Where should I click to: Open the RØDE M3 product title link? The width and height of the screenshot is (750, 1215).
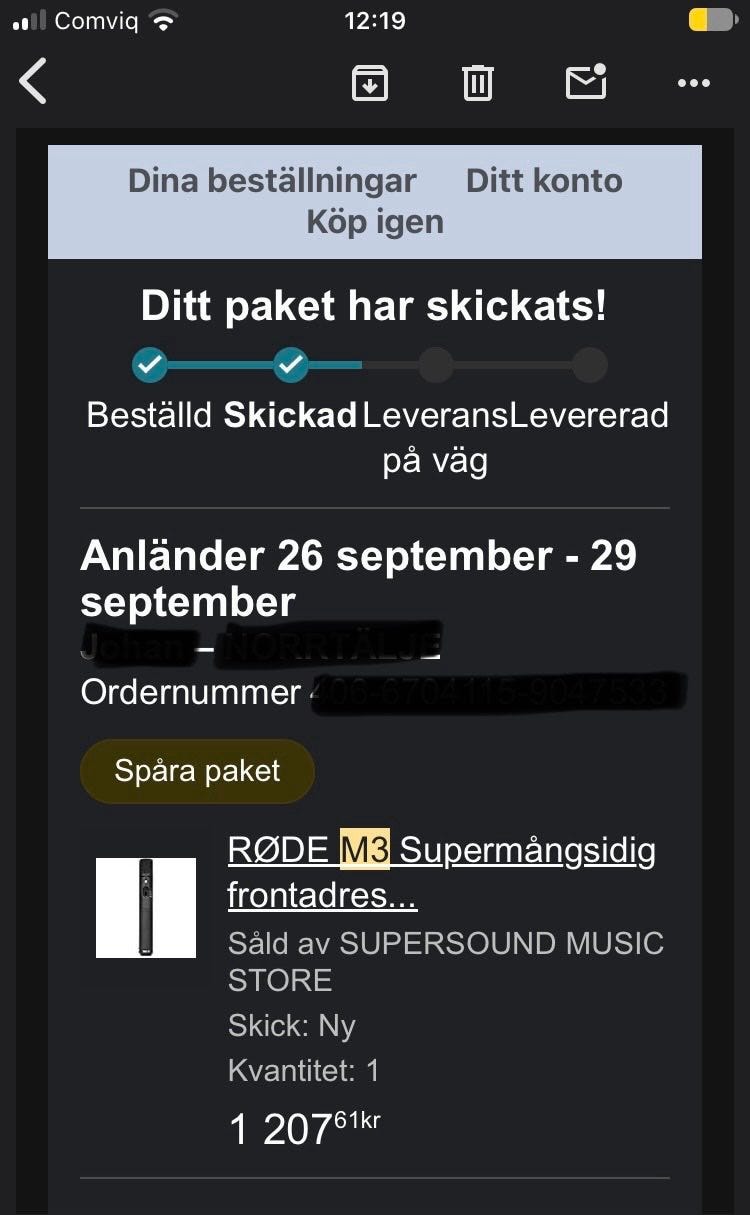point(442,873)
